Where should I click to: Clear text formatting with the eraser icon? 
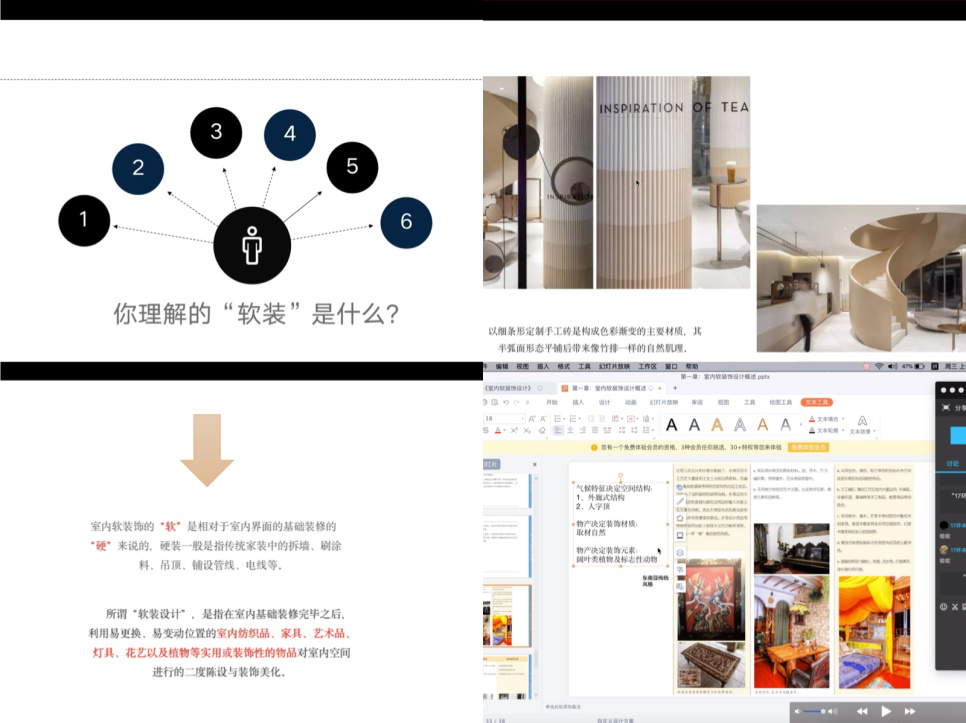(542, 430)
